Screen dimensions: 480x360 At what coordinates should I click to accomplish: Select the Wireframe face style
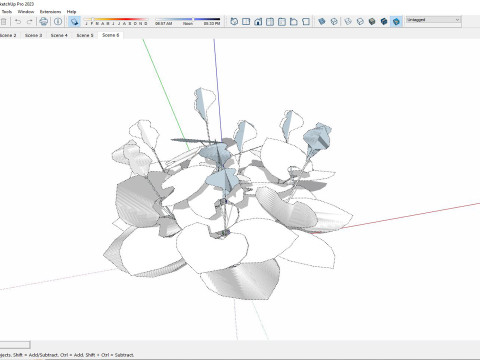pyautogui.click(x=348, y=22)
